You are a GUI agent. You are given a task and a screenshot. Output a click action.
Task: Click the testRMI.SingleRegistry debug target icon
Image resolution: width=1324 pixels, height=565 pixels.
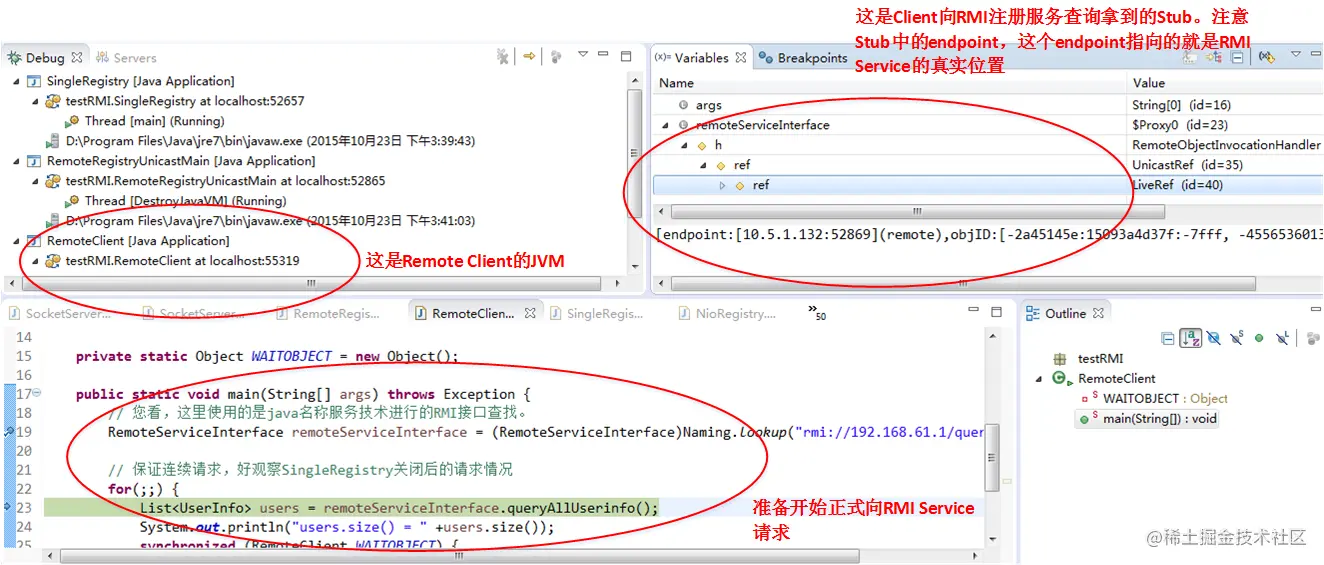53,101
